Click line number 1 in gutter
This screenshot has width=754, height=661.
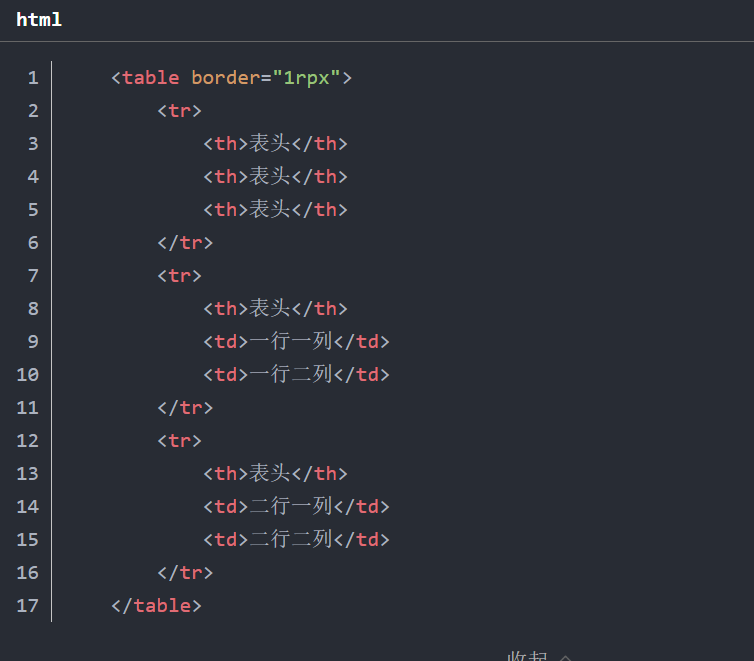pyautogui.click(x=33, y=78)
